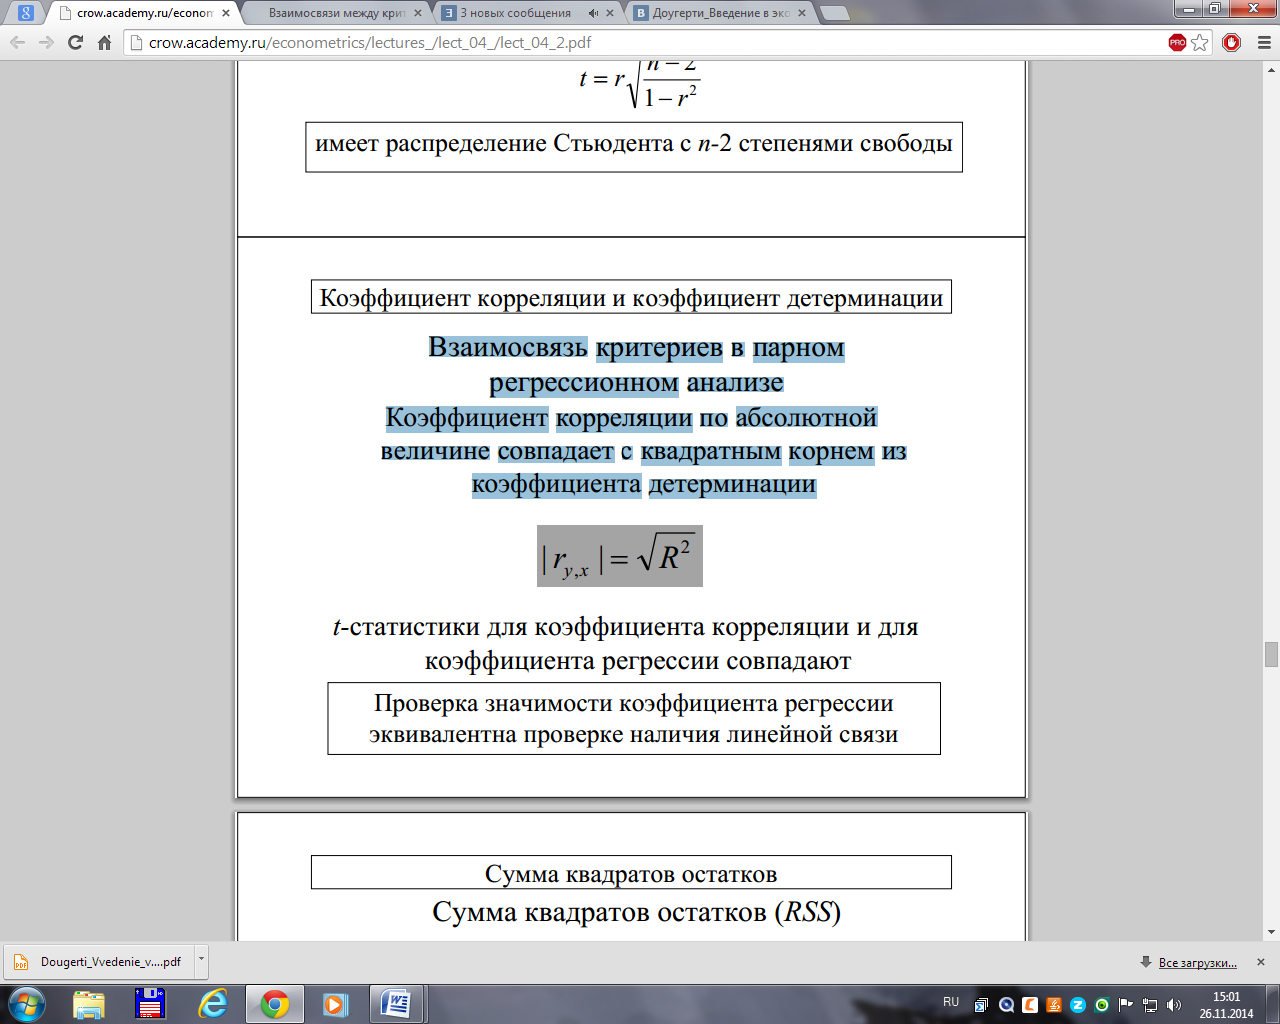The width and height of the screenshot is (1280, 1024).
Task: Open the Windows Start menu
Action: pyautogui.click(x=26, y=1004)
